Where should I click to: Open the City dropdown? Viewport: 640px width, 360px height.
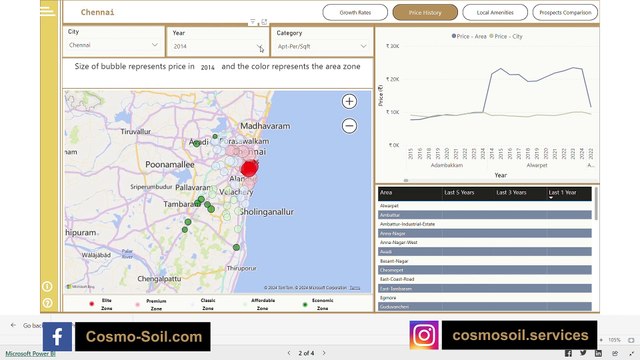pyautogui.click(x=113, y=45)
